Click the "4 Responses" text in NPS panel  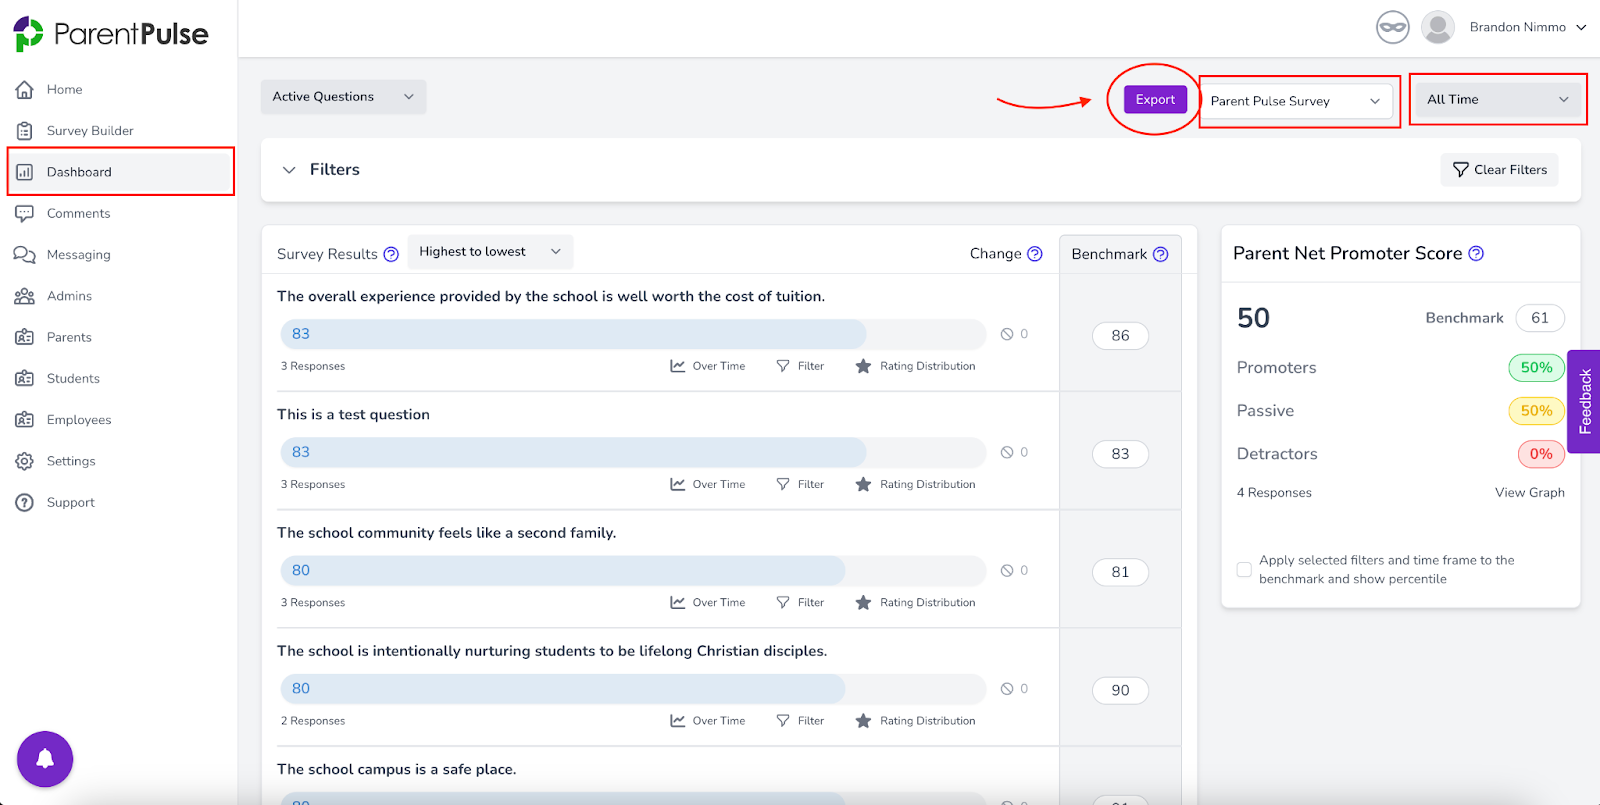click(1274, 493)
